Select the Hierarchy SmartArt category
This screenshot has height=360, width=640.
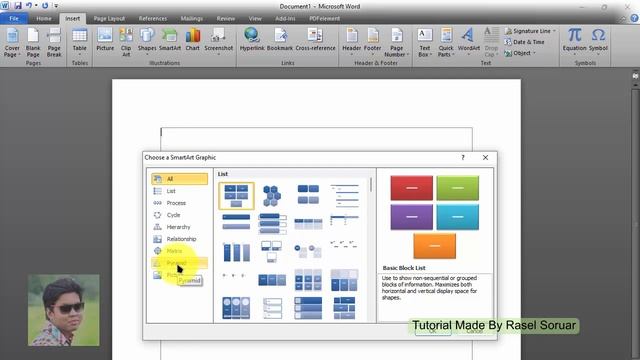(x=179, y=227)
